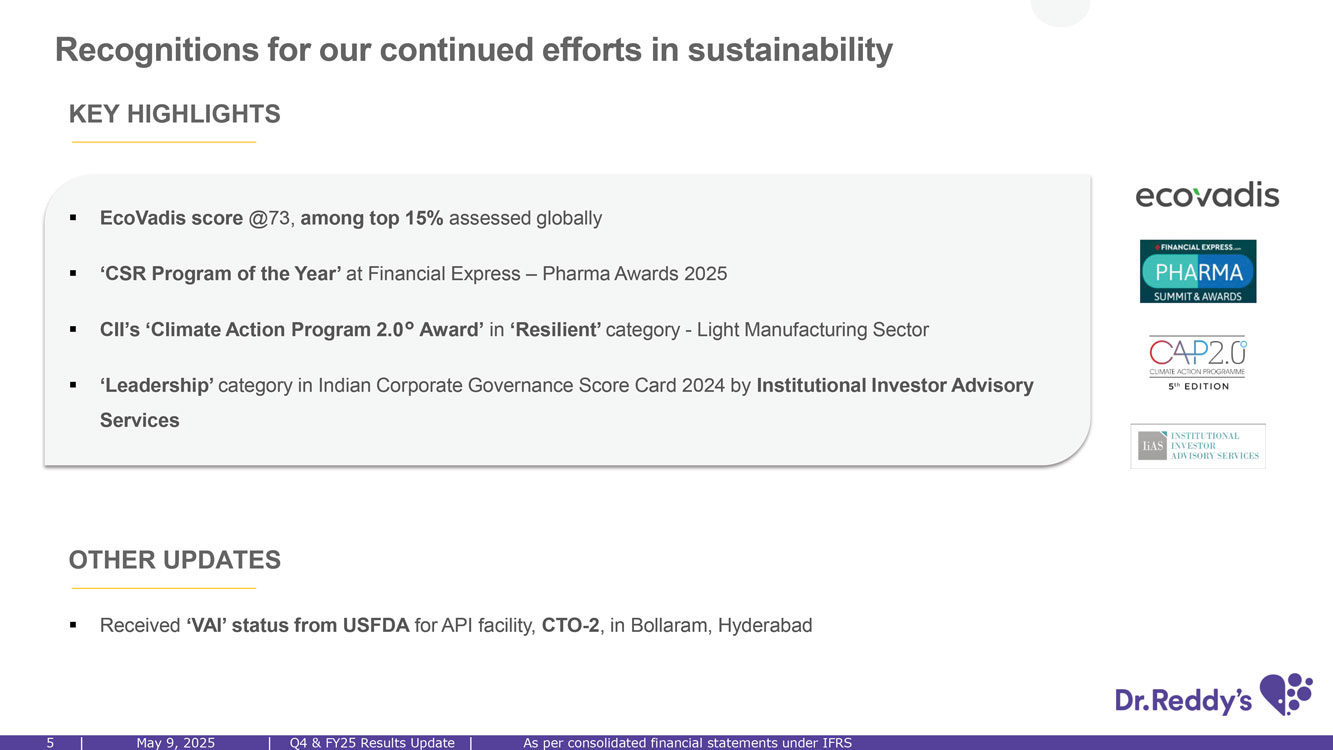Image resolution: width=1333 pixels, height=750 pixels.
Task: Select the 'CSR Program of the Year' bullet
Action: (413, 274)
